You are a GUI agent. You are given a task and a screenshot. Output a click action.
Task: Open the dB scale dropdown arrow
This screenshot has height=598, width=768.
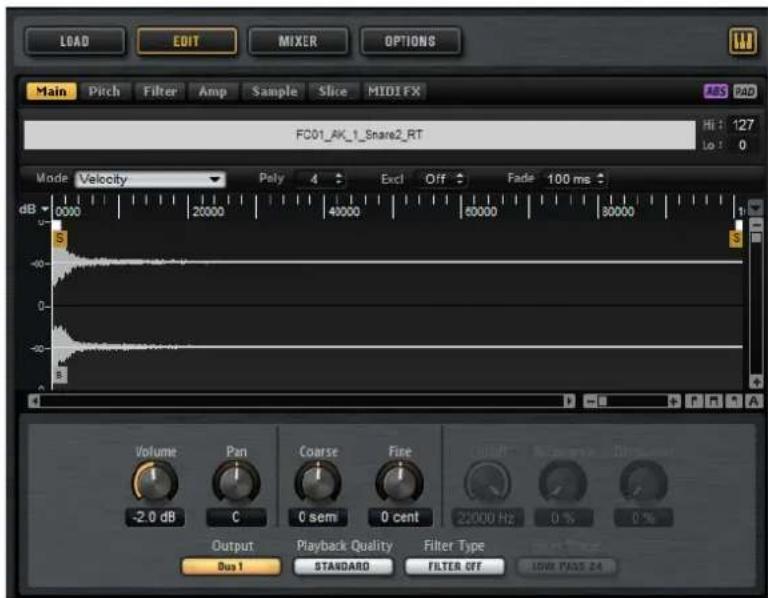45,210
